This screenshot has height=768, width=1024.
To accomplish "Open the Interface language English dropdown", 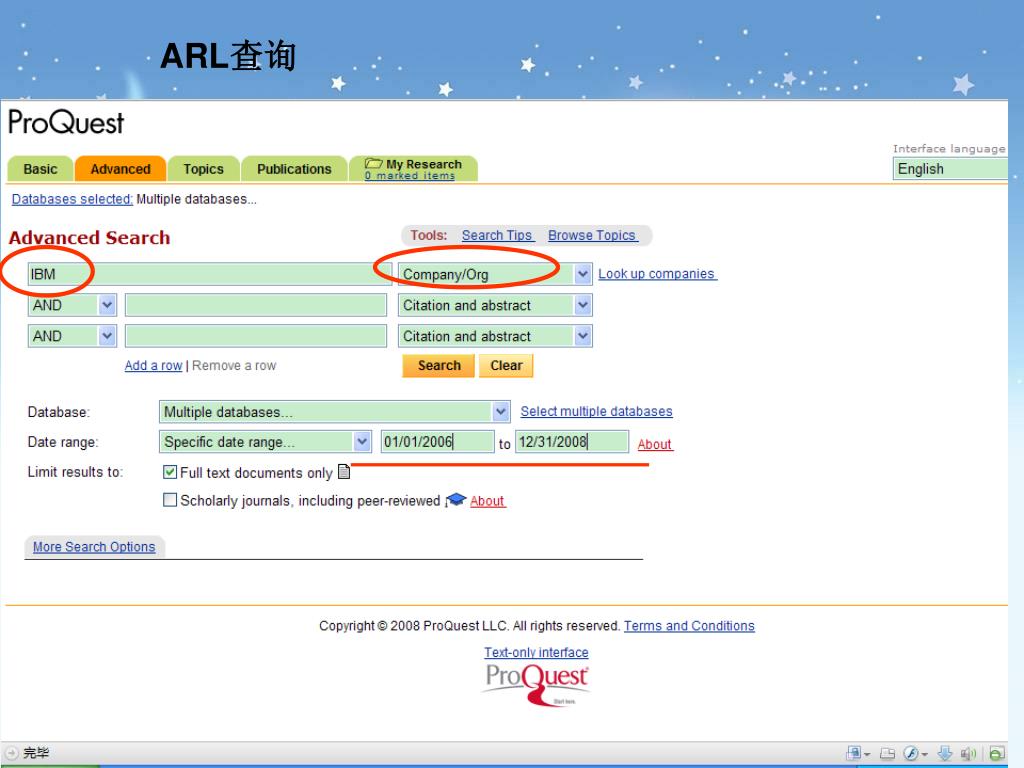I will pyautogui.click(x=950, y=168).
